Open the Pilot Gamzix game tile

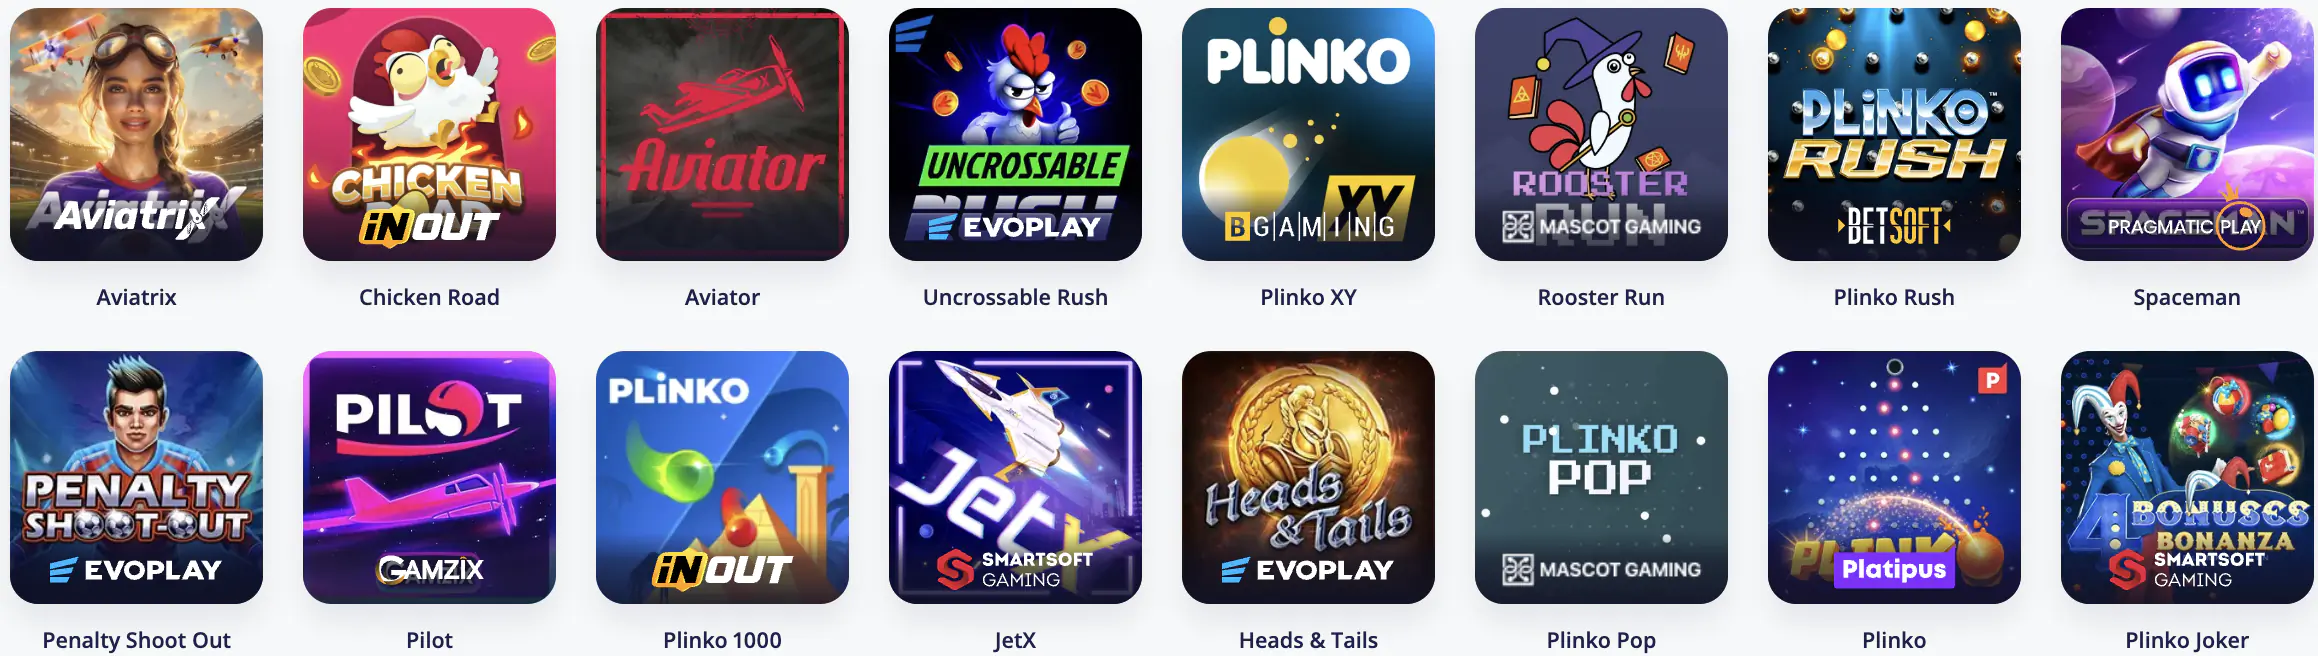429,477
